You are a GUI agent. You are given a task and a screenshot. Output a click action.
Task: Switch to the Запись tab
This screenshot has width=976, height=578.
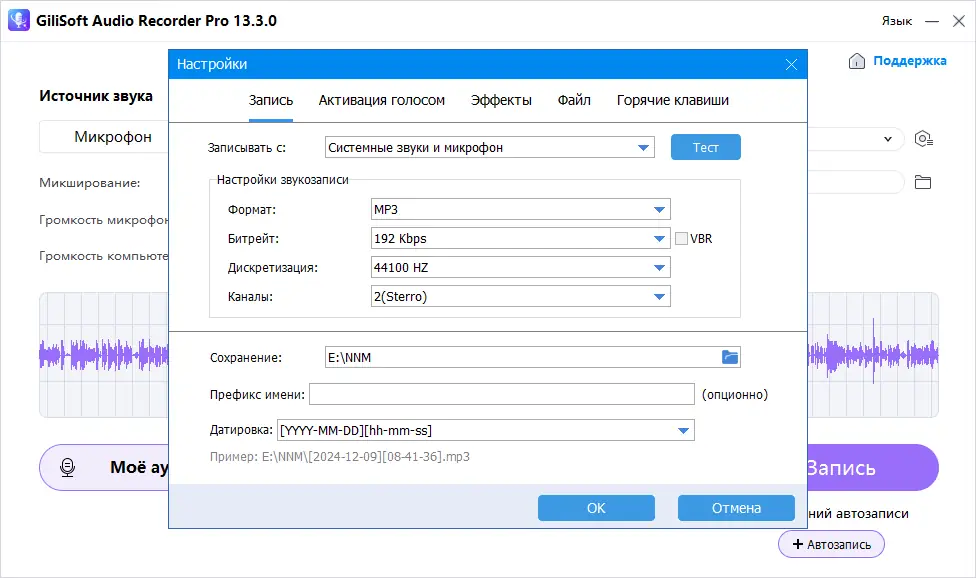271,100
